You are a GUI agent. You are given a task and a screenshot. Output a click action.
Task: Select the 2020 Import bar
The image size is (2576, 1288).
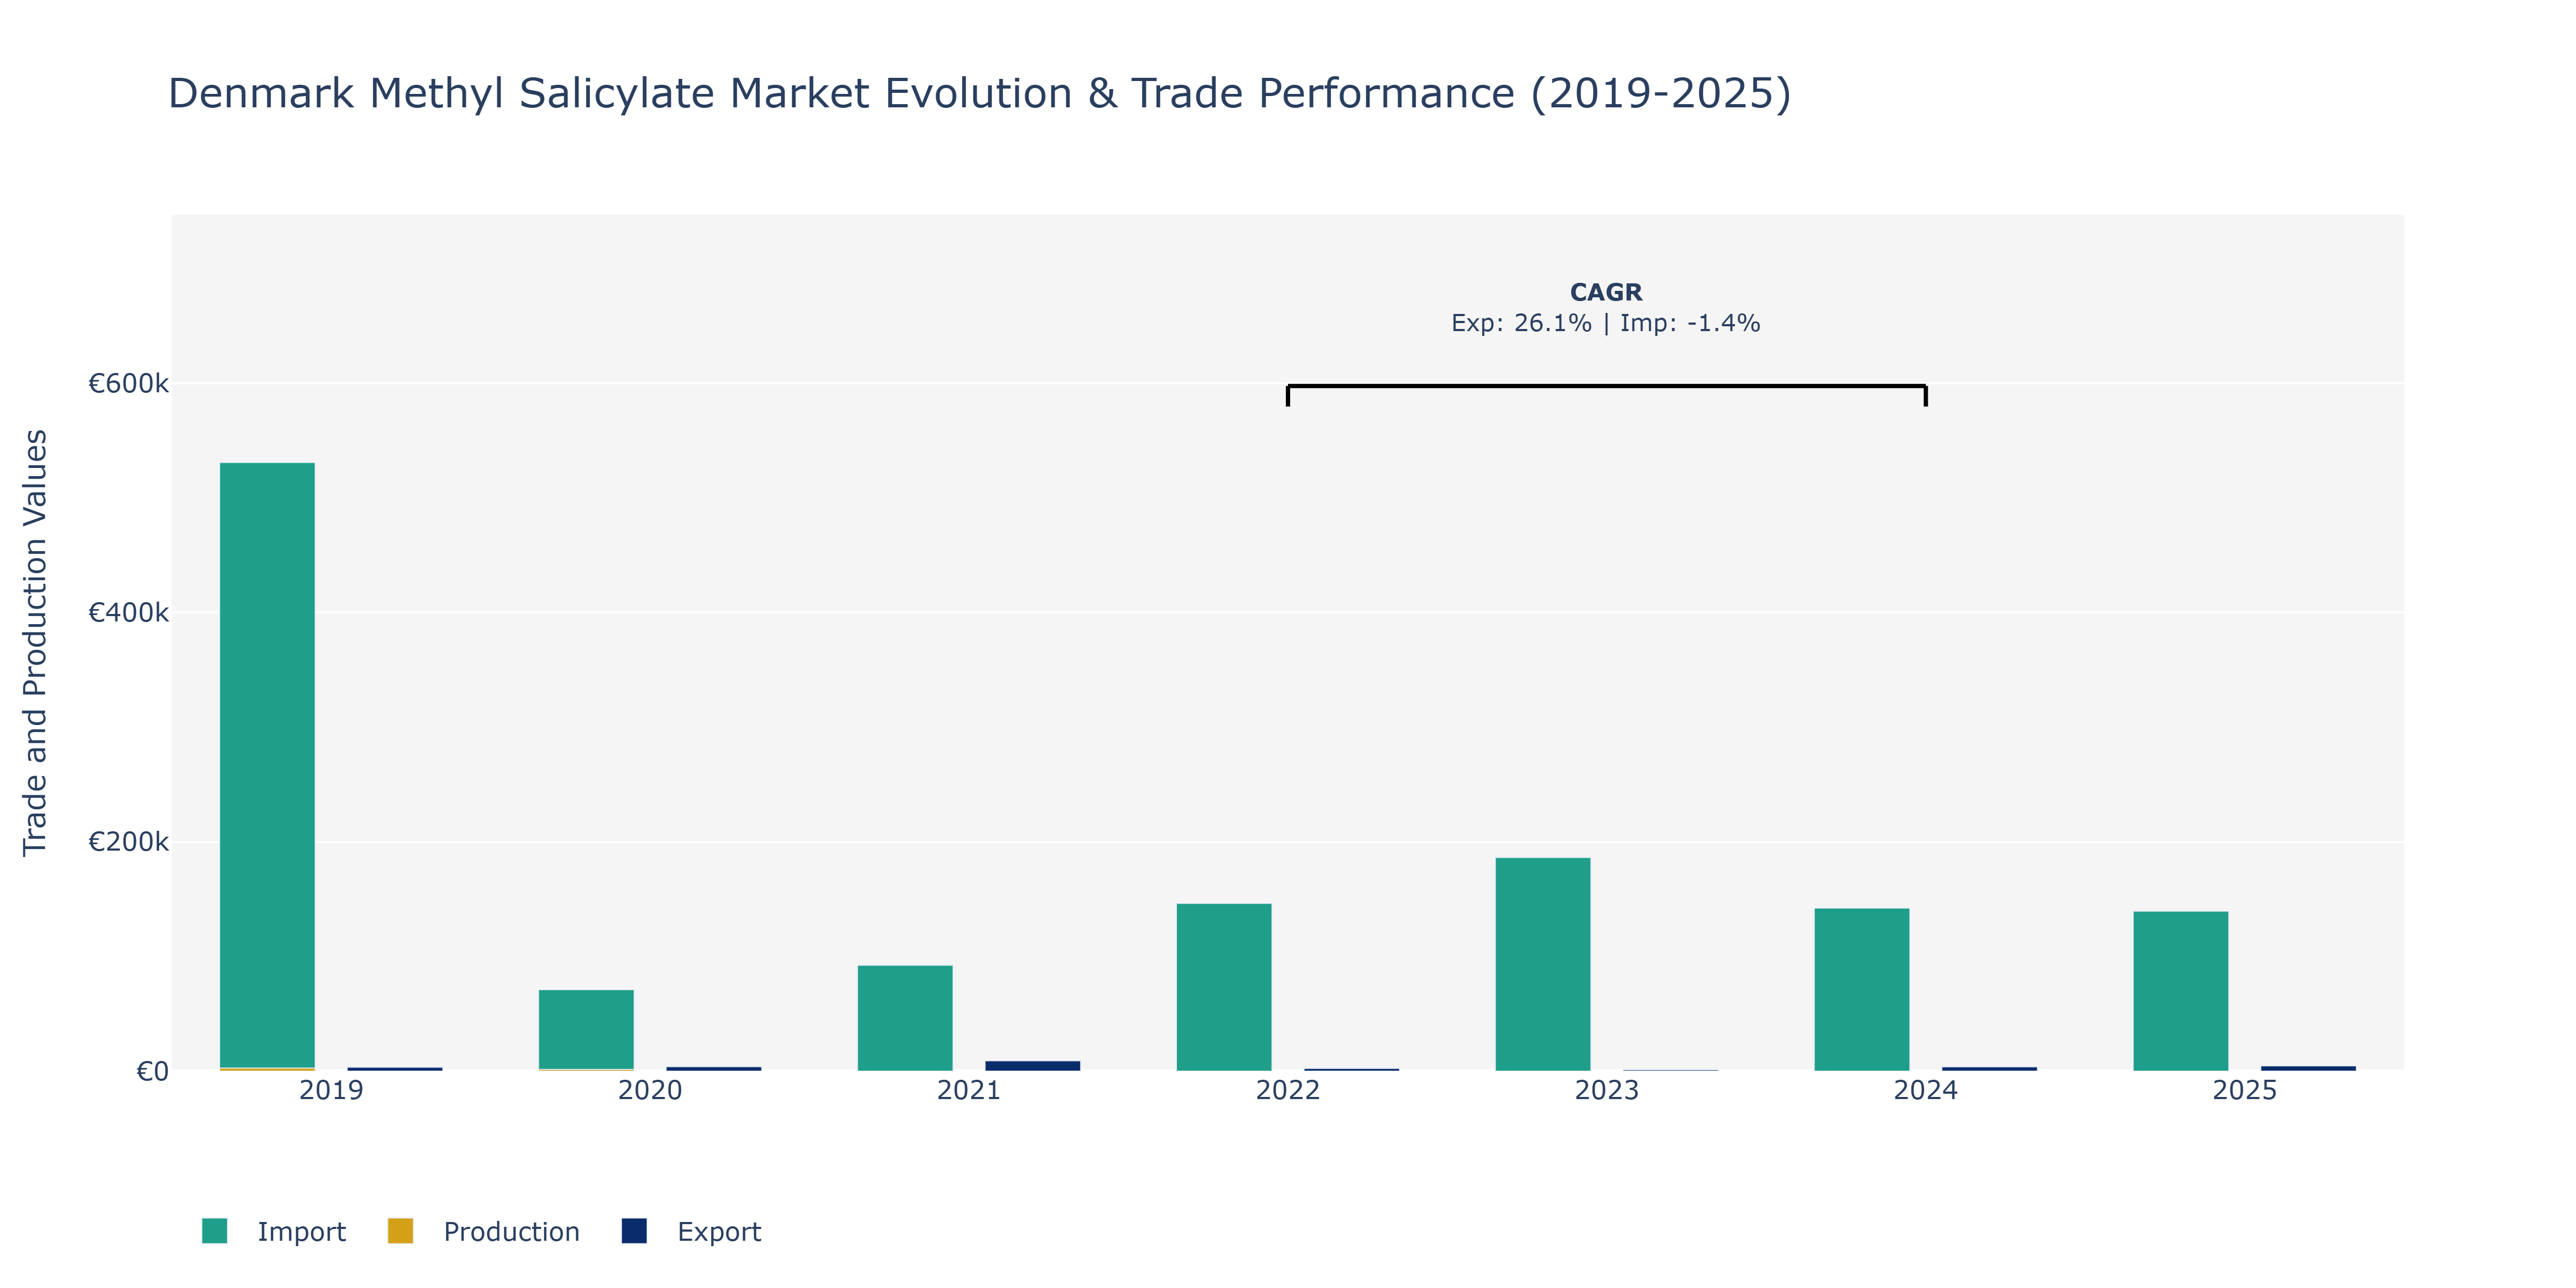[586, 1029]
